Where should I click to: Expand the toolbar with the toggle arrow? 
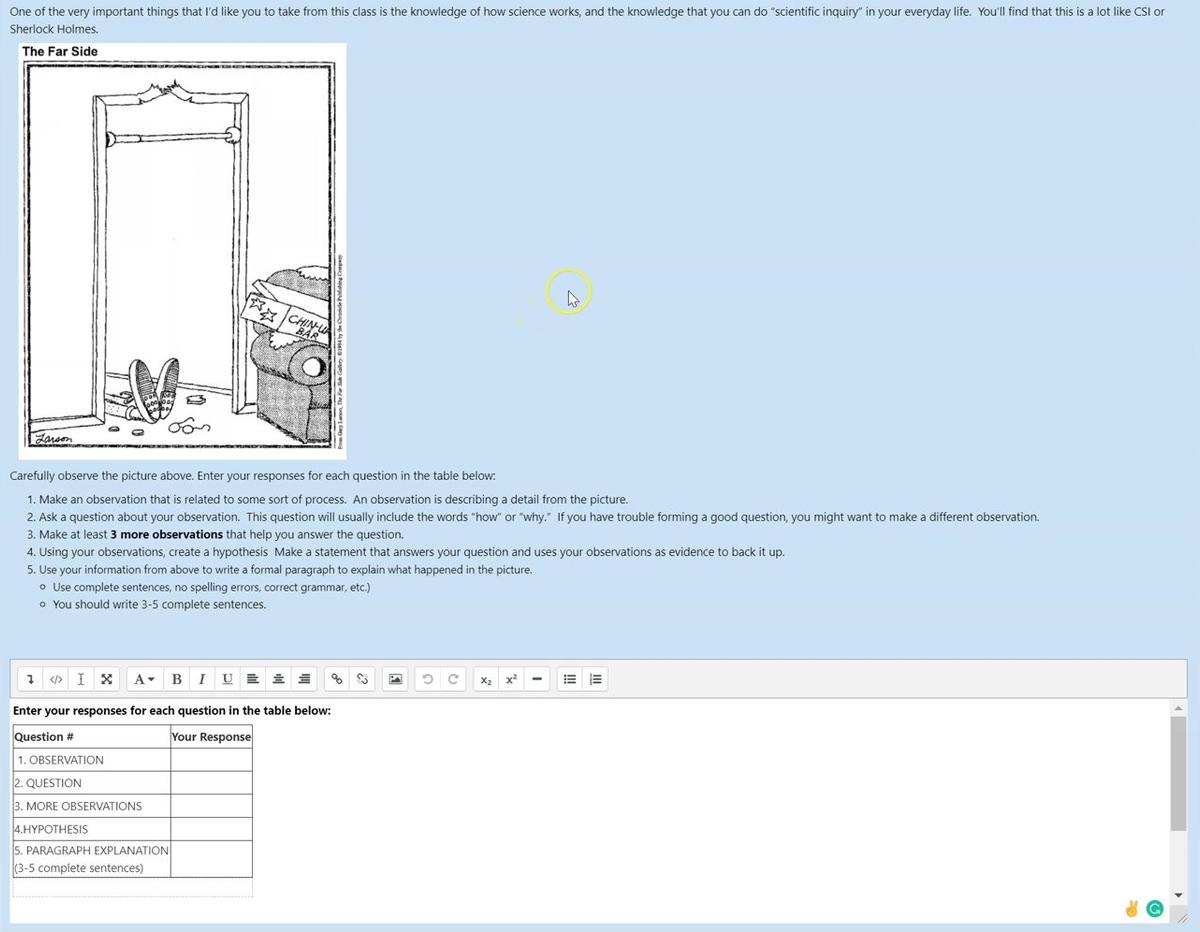(x=31, y=679)
